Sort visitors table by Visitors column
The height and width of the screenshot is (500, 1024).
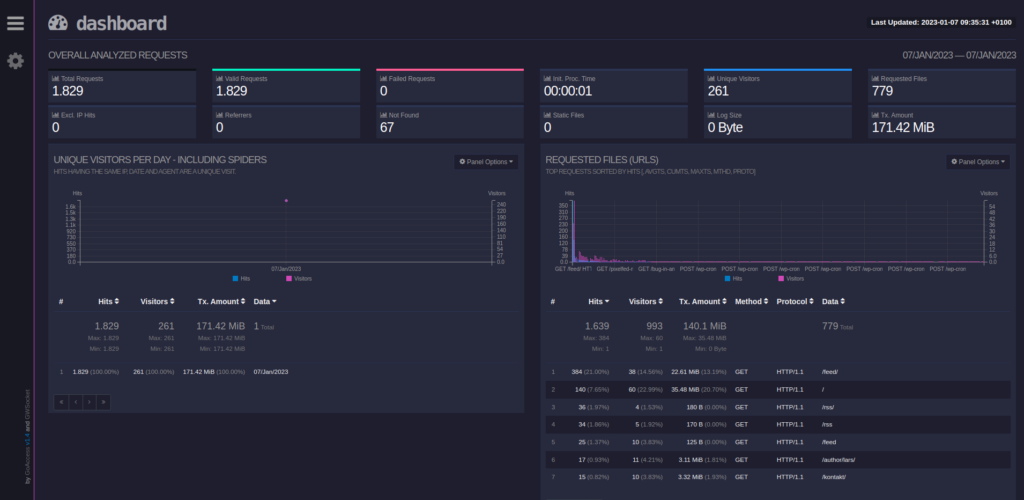tap(157, 302)
